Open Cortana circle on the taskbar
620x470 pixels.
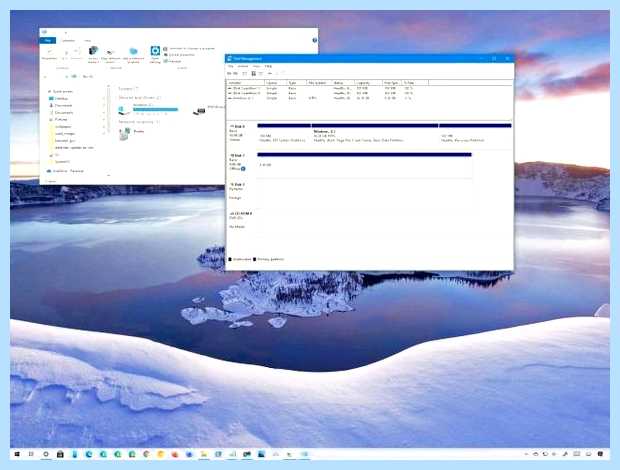pyautogui.click(x=46, y=454)
